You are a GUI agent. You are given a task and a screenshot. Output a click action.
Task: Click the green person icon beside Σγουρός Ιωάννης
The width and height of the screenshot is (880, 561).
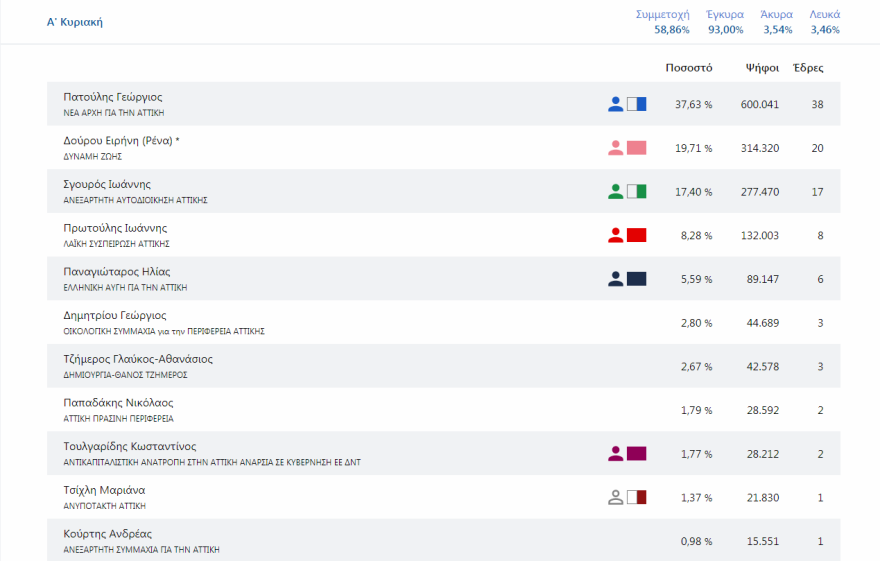coord(616,191)
